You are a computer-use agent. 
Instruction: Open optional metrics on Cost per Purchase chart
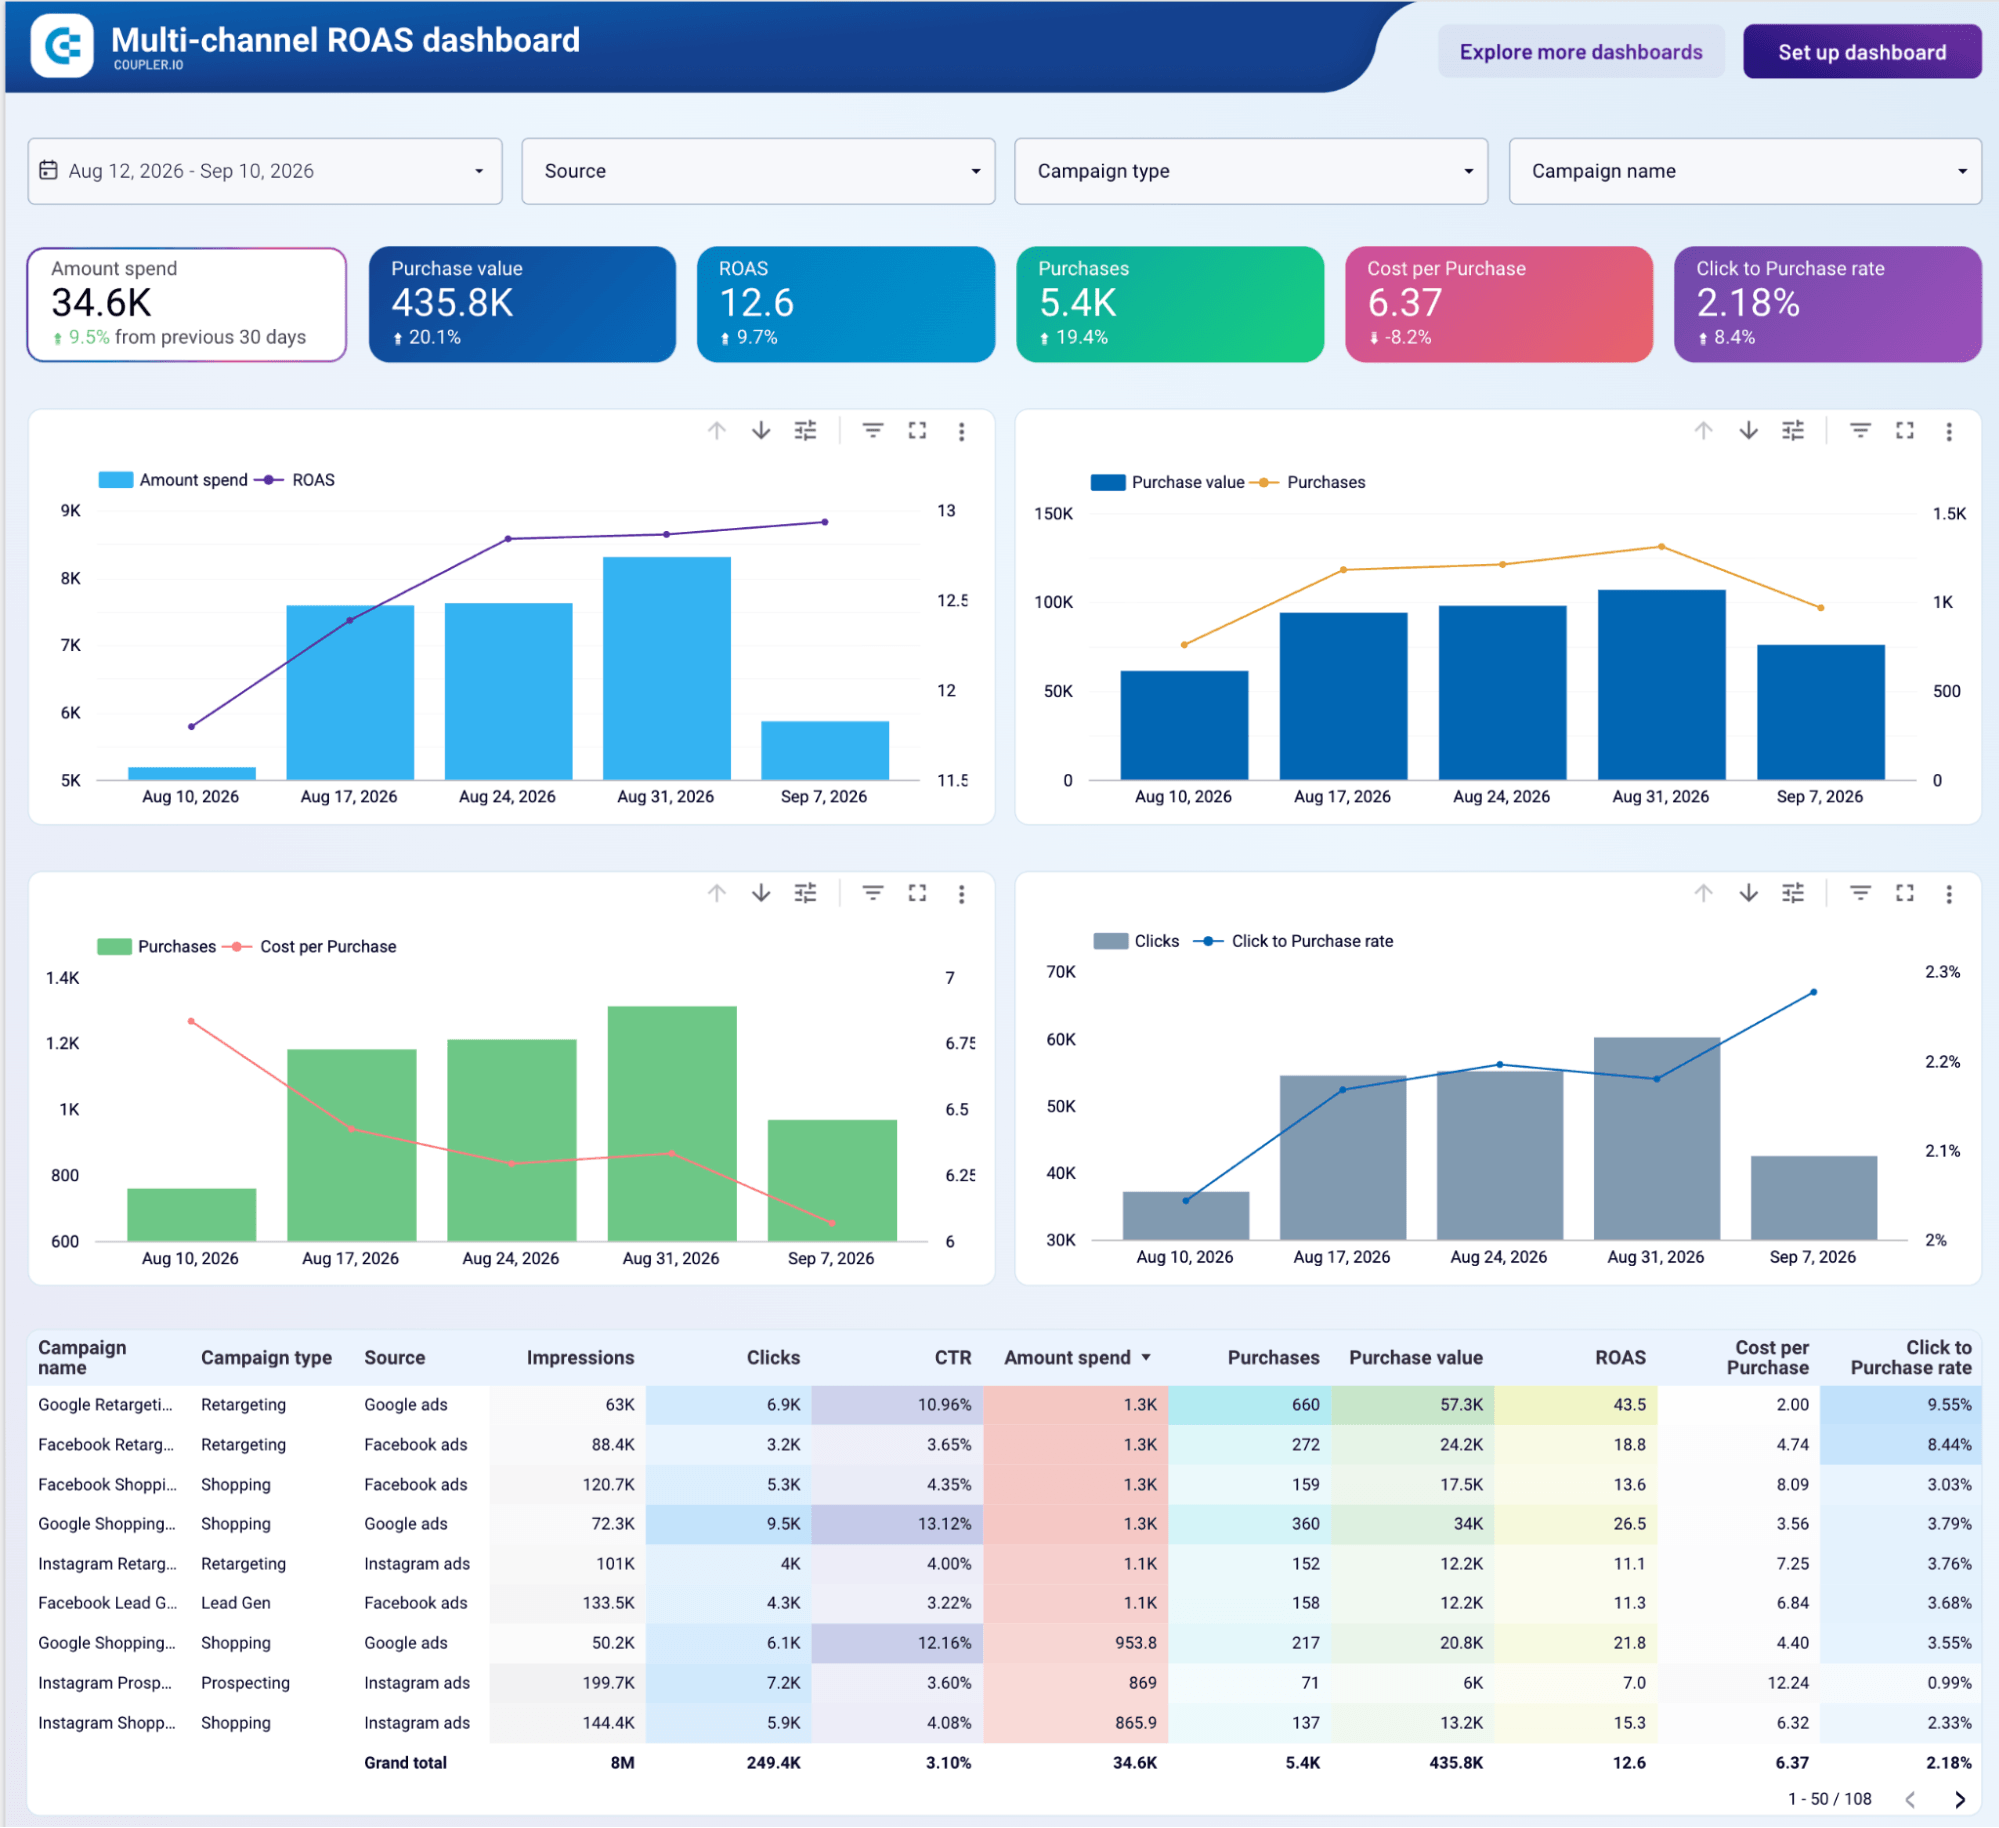[x=805, y=893]
